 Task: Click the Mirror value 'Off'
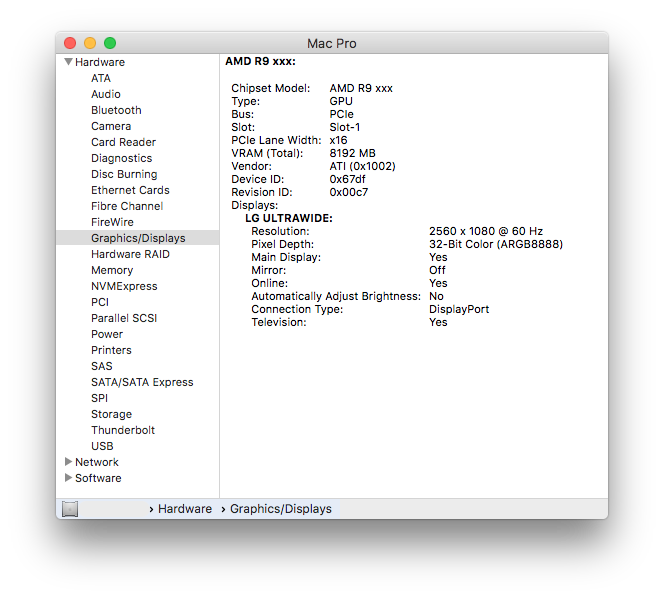tap(437, 271)
